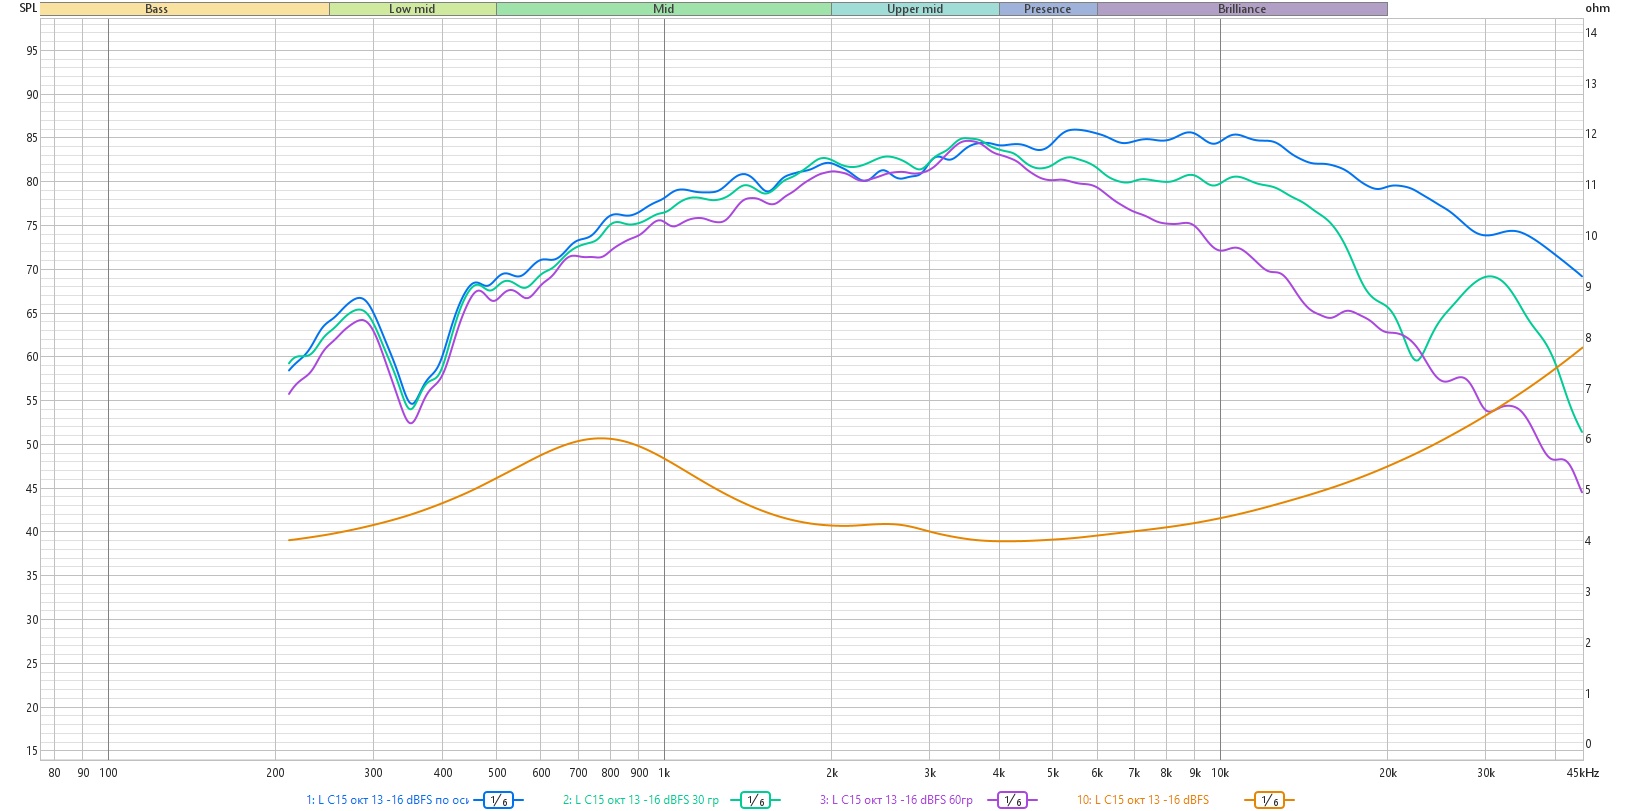Click the 14 value on the ohm axis
Image resolution: width=1635 pixels, height=811 pixels.
tap(1591, 33)
